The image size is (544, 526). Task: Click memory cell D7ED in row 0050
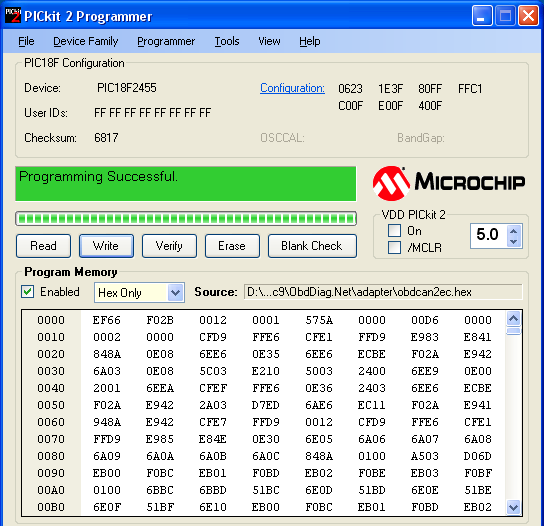click(266, 405)
